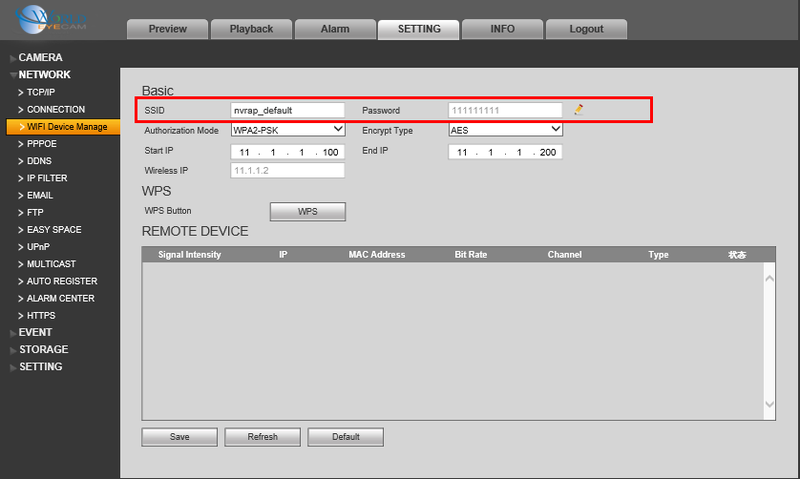Open the Playback tab
Screen dimensions: 800x479
point(251,29)
